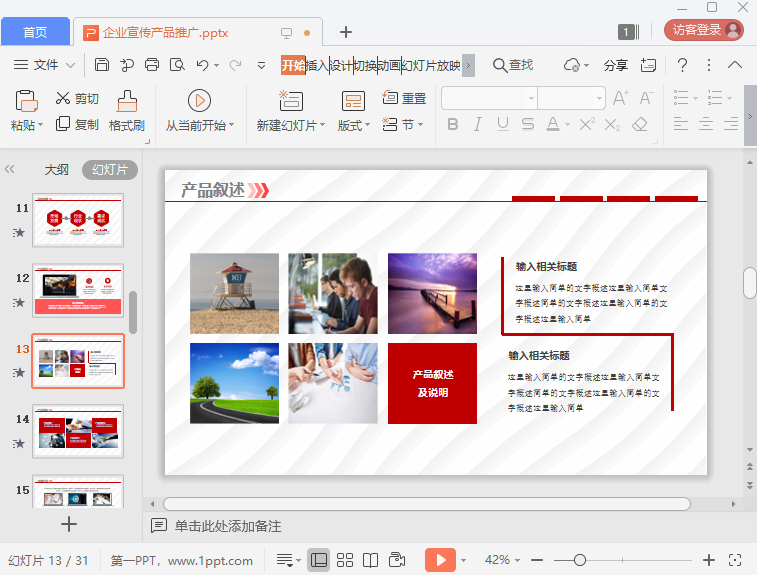Open the 幻灯片放映 ribbon tab
The image size is (757, 575).
click(431, 65)
